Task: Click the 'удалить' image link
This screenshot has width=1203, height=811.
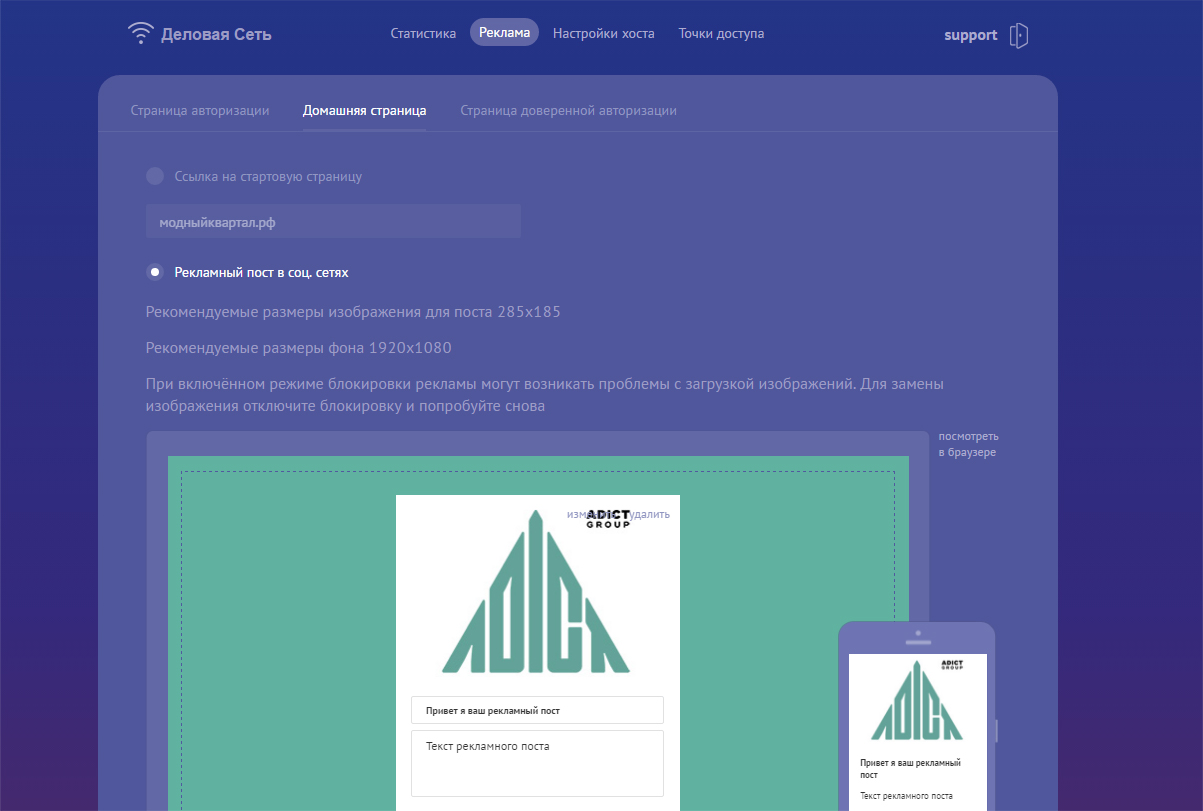Action: click(651, 514)
